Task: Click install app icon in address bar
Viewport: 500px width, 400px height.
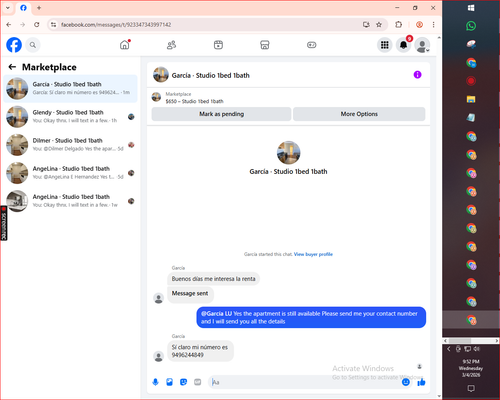Action: point(366,25)
